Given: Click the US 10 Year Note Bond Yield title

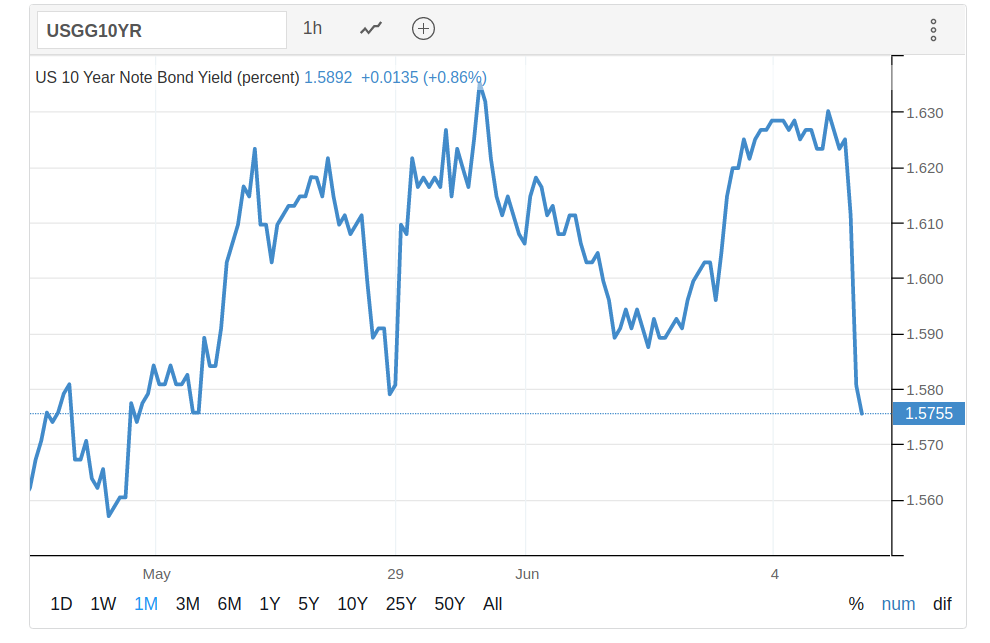Looking at the screenshot, I should tap(167, 78).
